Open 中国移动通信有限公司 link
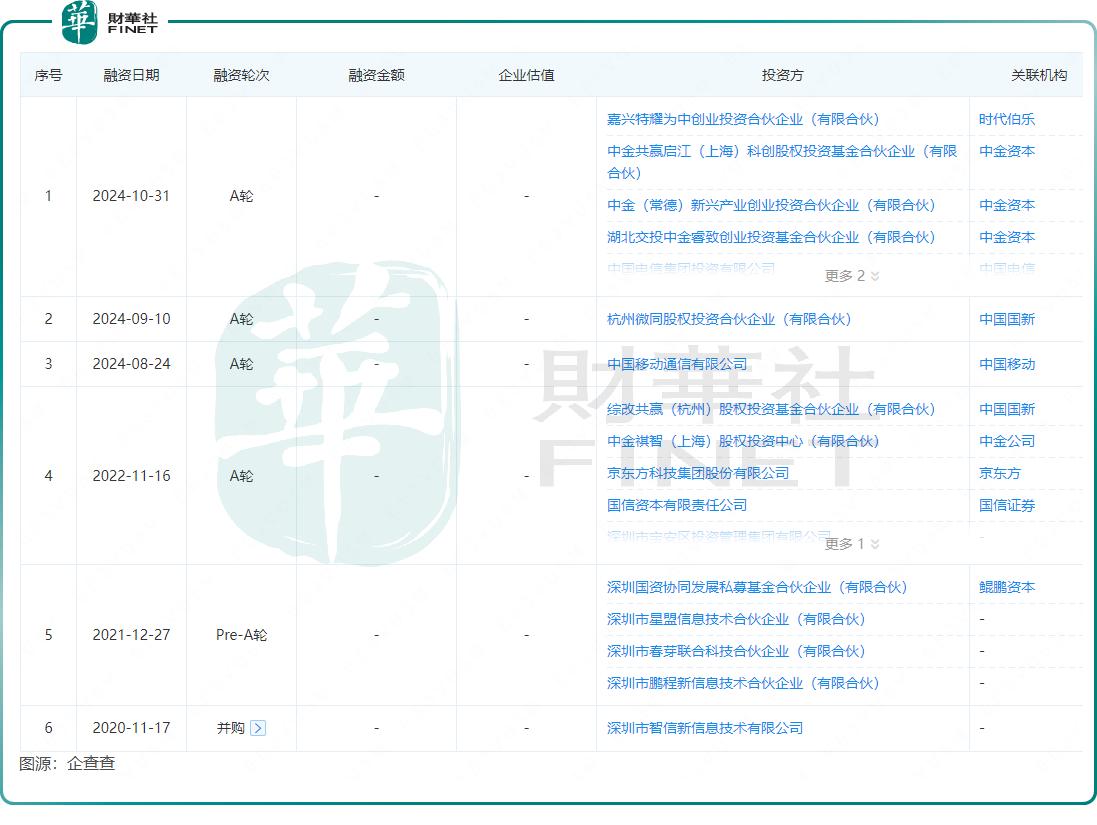 pos(677,364)
